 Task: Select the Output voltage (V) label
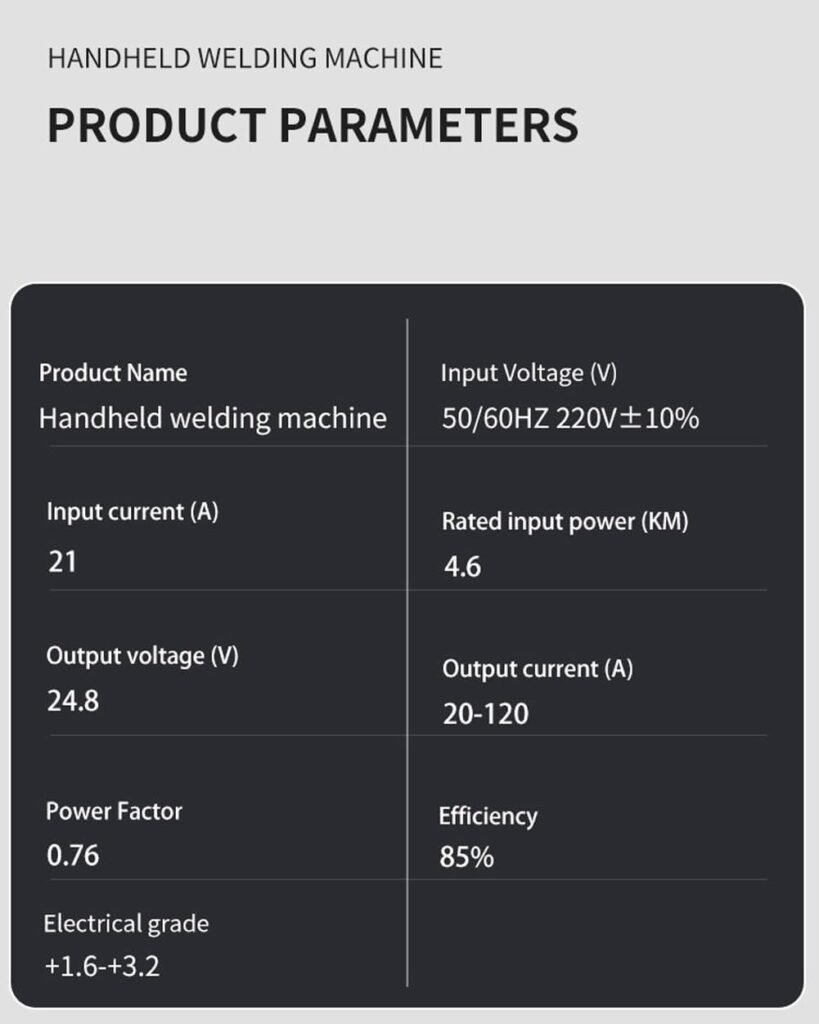tap(142, 656)
